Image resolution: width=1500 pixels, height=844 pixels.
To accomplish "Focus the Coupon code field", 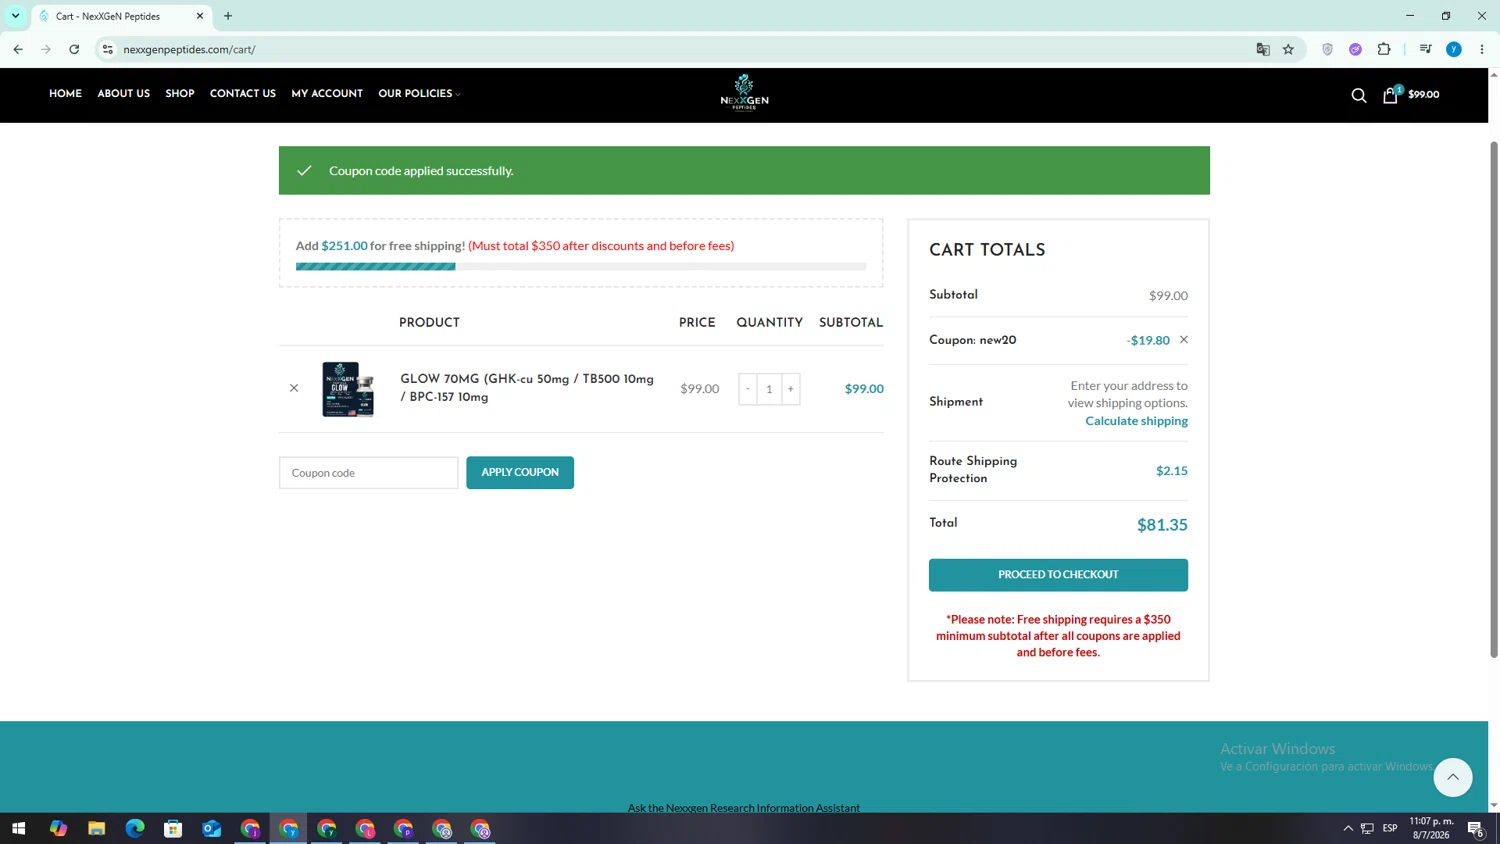I will [x=368, y=473].
